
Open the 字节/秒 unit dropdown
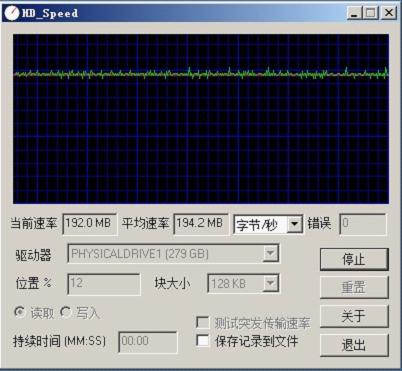tap(294, 224)
